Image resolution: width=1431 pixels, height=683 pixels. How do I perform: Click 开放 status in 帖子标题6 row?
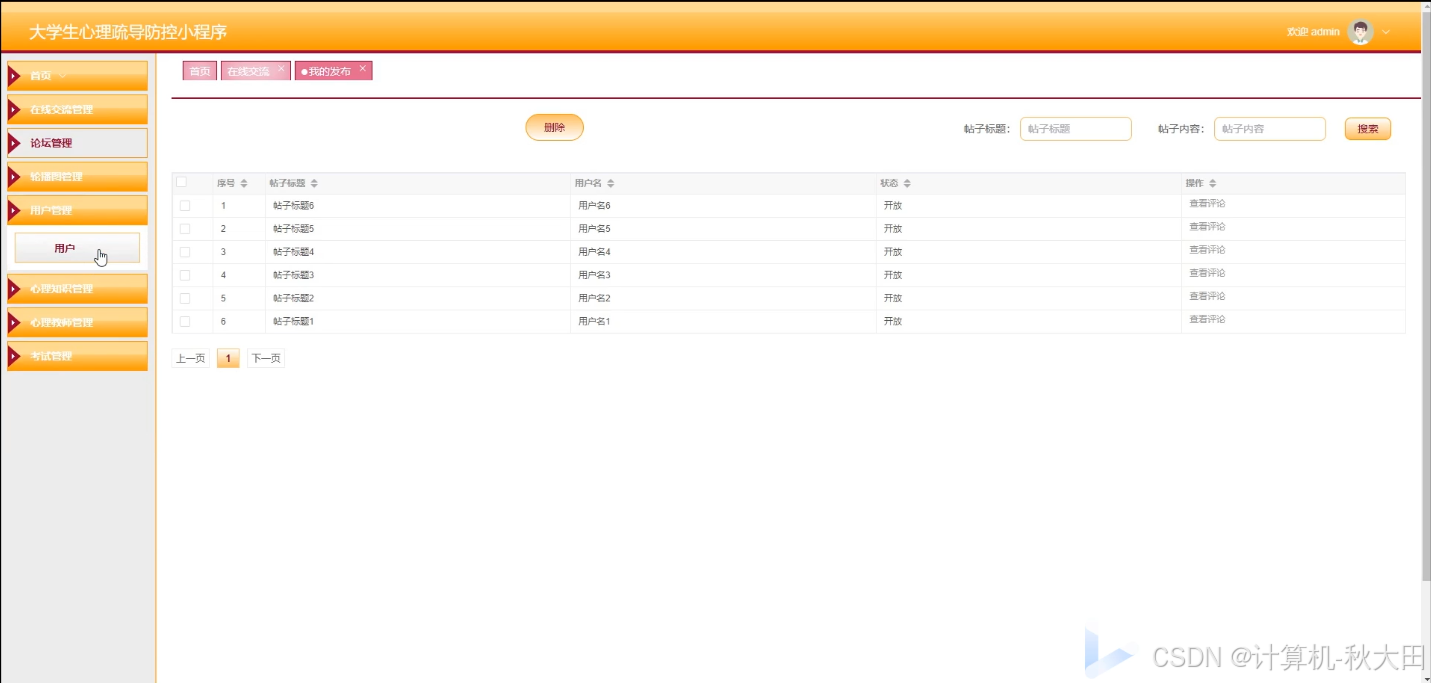(893, 206)
